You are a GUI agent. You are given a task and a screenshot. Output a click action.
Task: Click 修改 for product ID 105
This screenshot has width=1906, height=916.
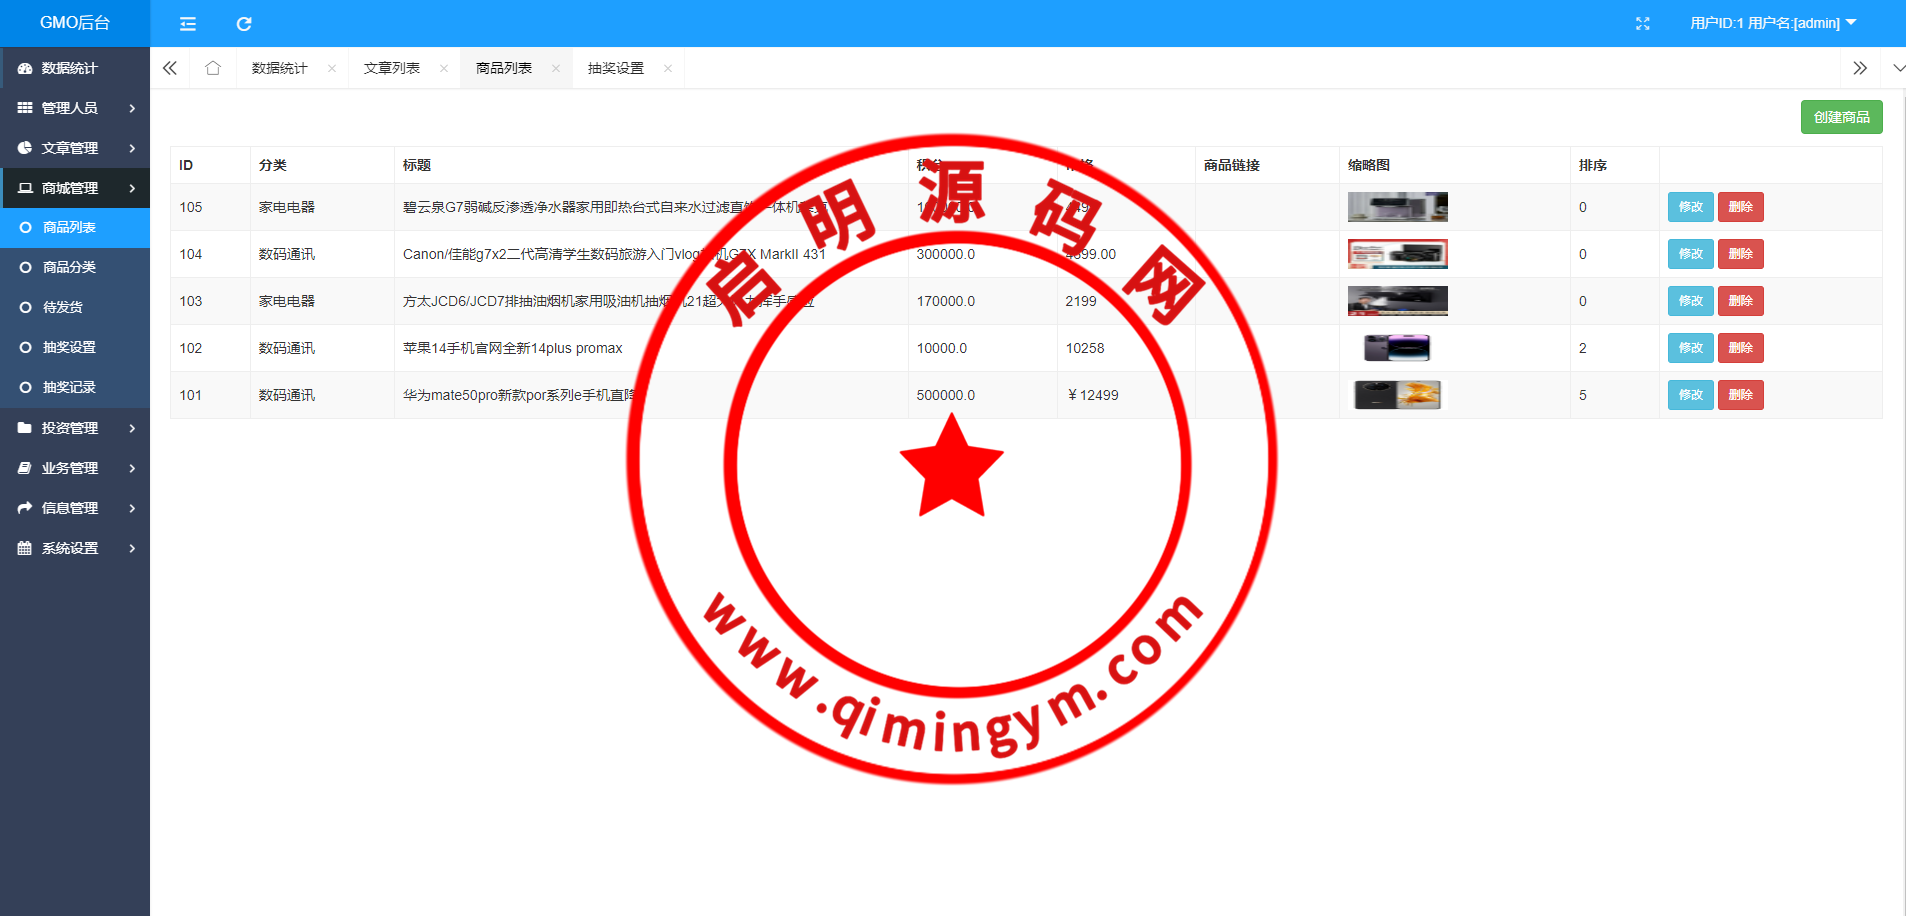click(x=1690, y=207)
